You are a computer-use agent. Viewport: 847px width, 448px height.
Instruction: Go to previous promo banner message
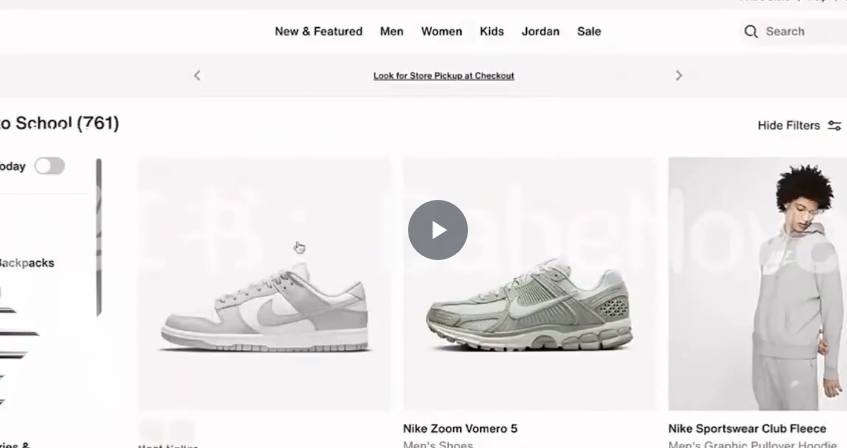click(197, 76)
